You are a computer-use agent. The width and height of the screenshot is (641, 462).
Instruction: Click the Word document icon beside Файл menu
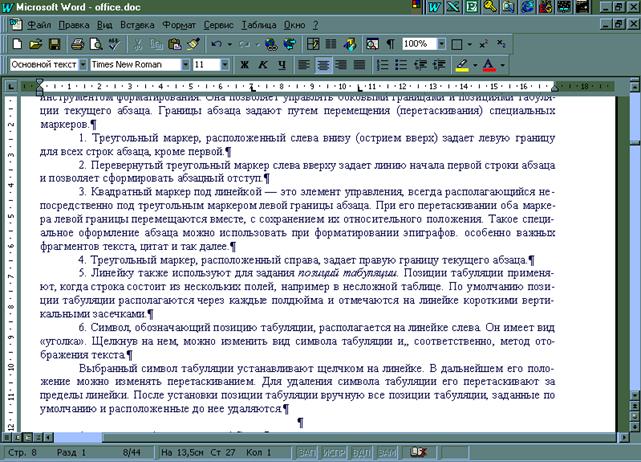[x=16, y=25]
